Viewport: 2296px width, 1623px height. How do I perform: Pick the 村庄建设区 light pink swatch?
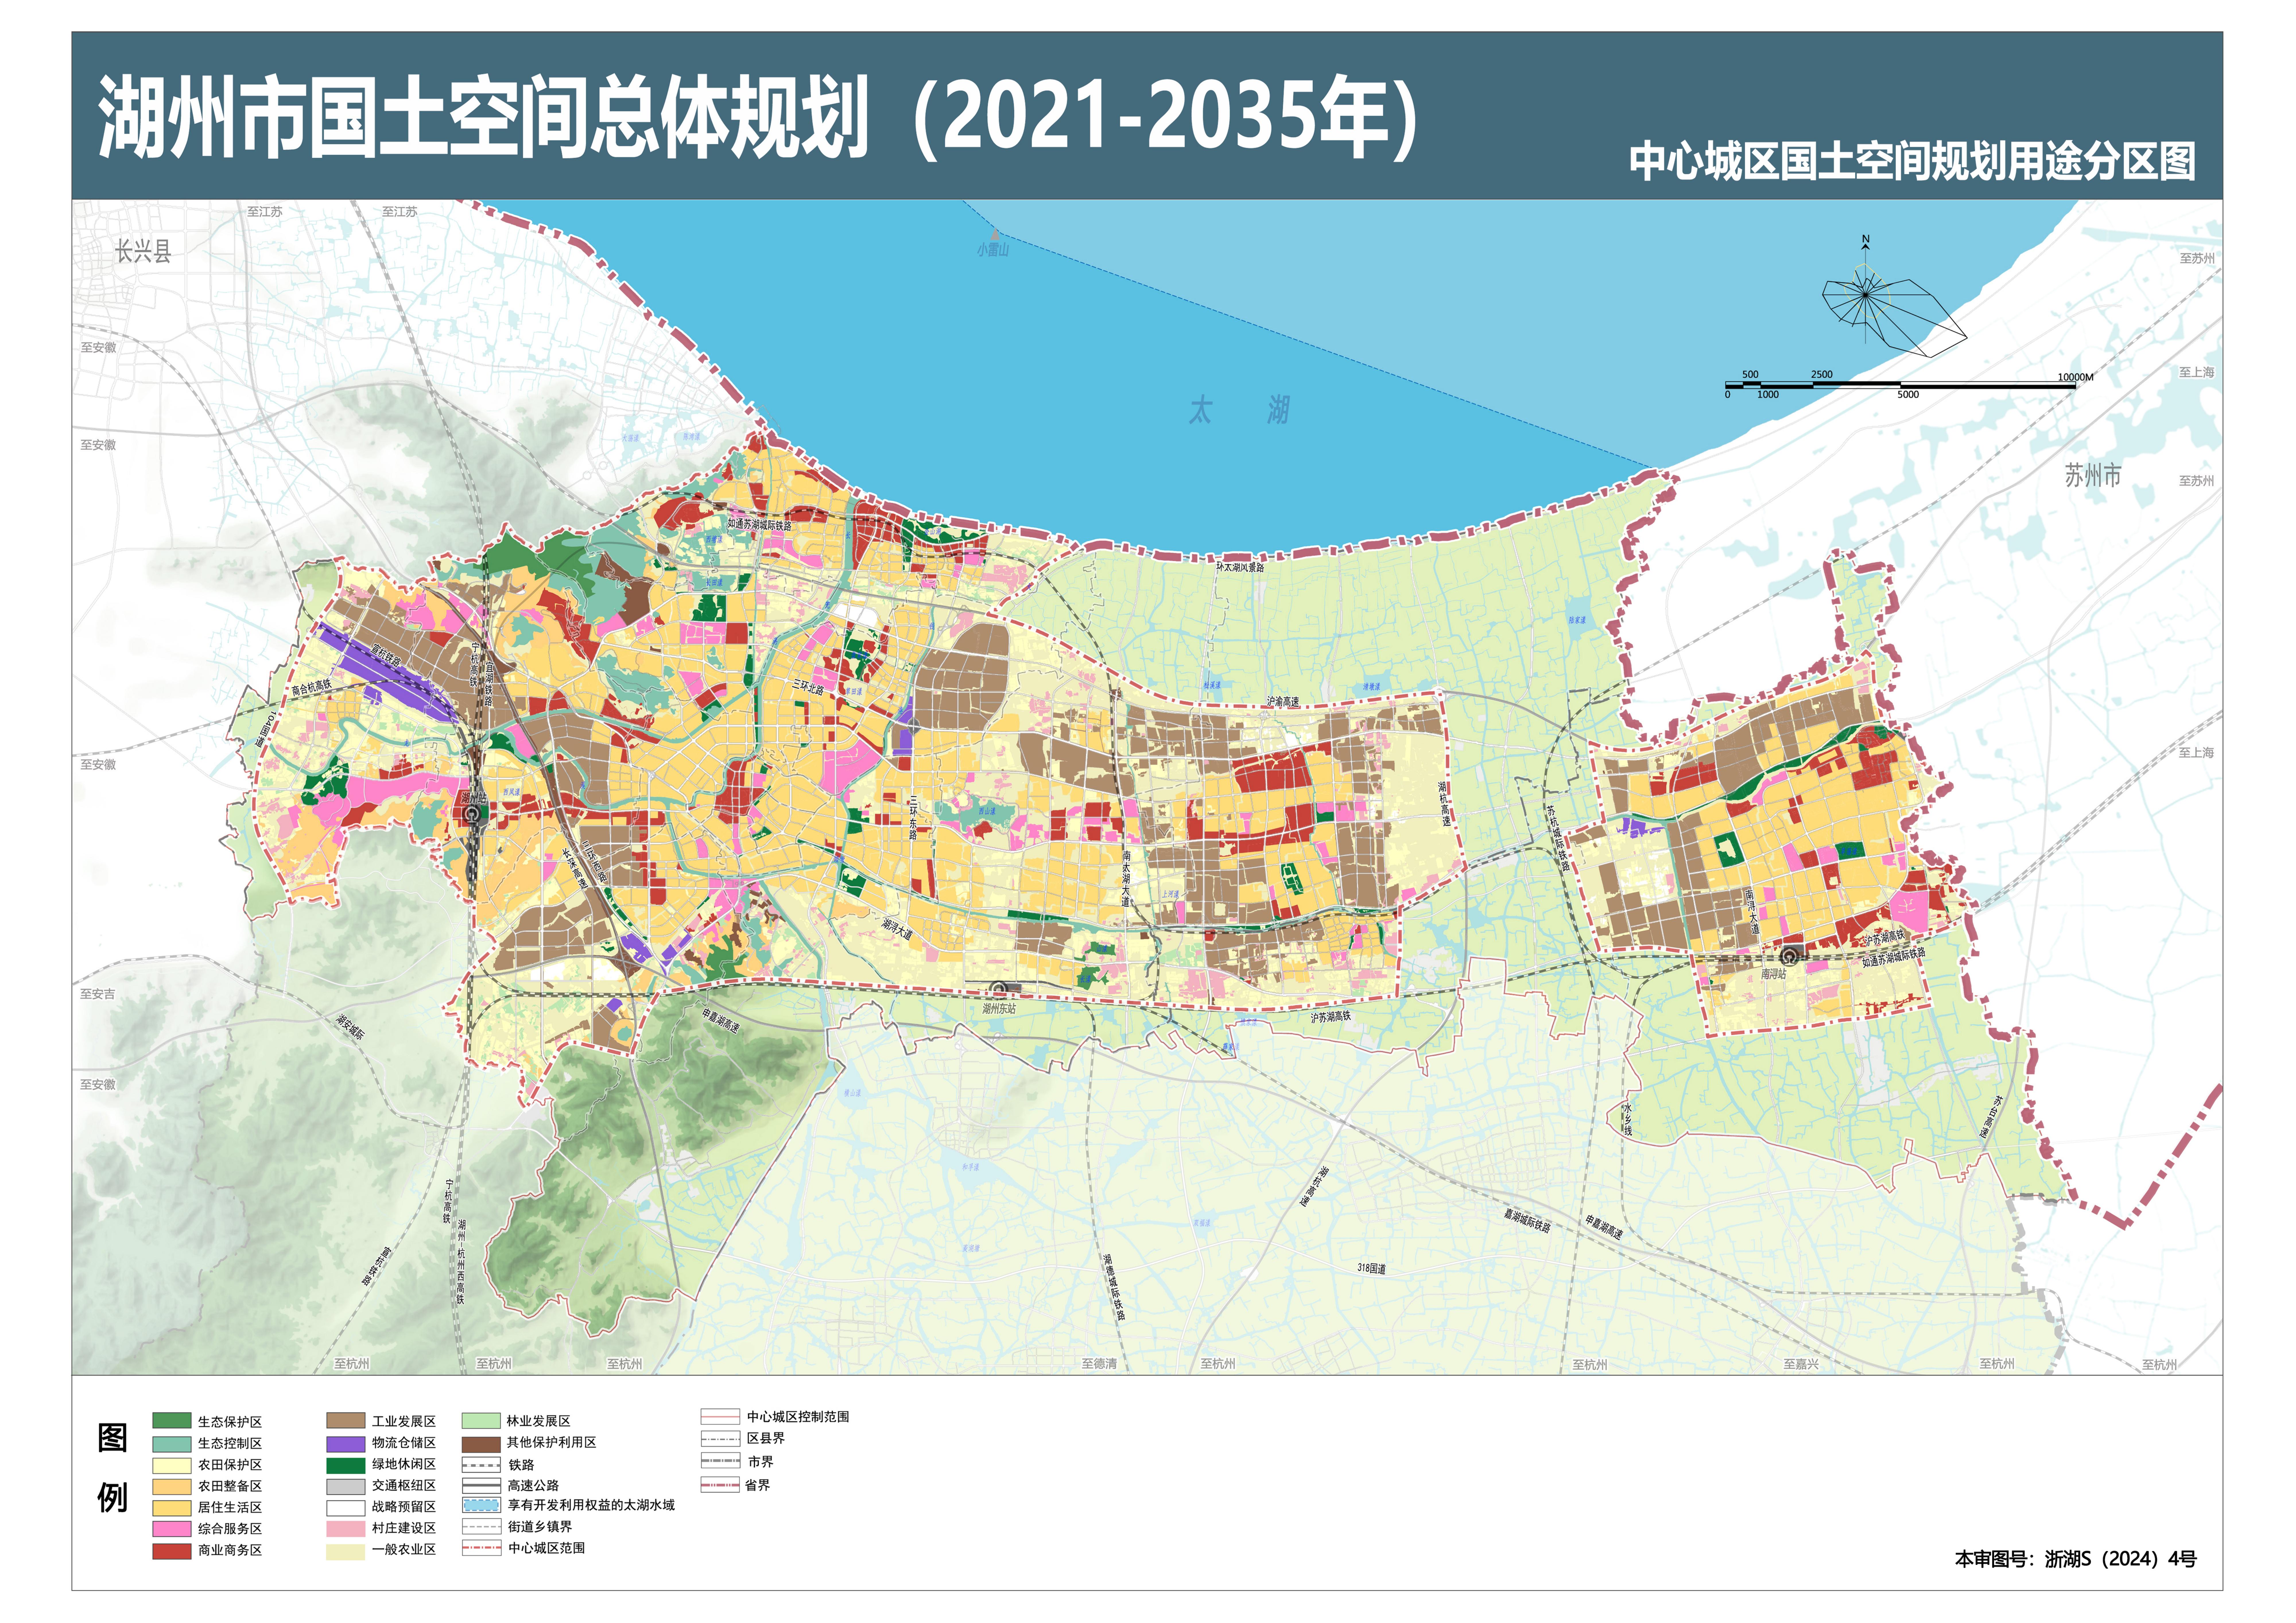click(x=346, y=1529)
